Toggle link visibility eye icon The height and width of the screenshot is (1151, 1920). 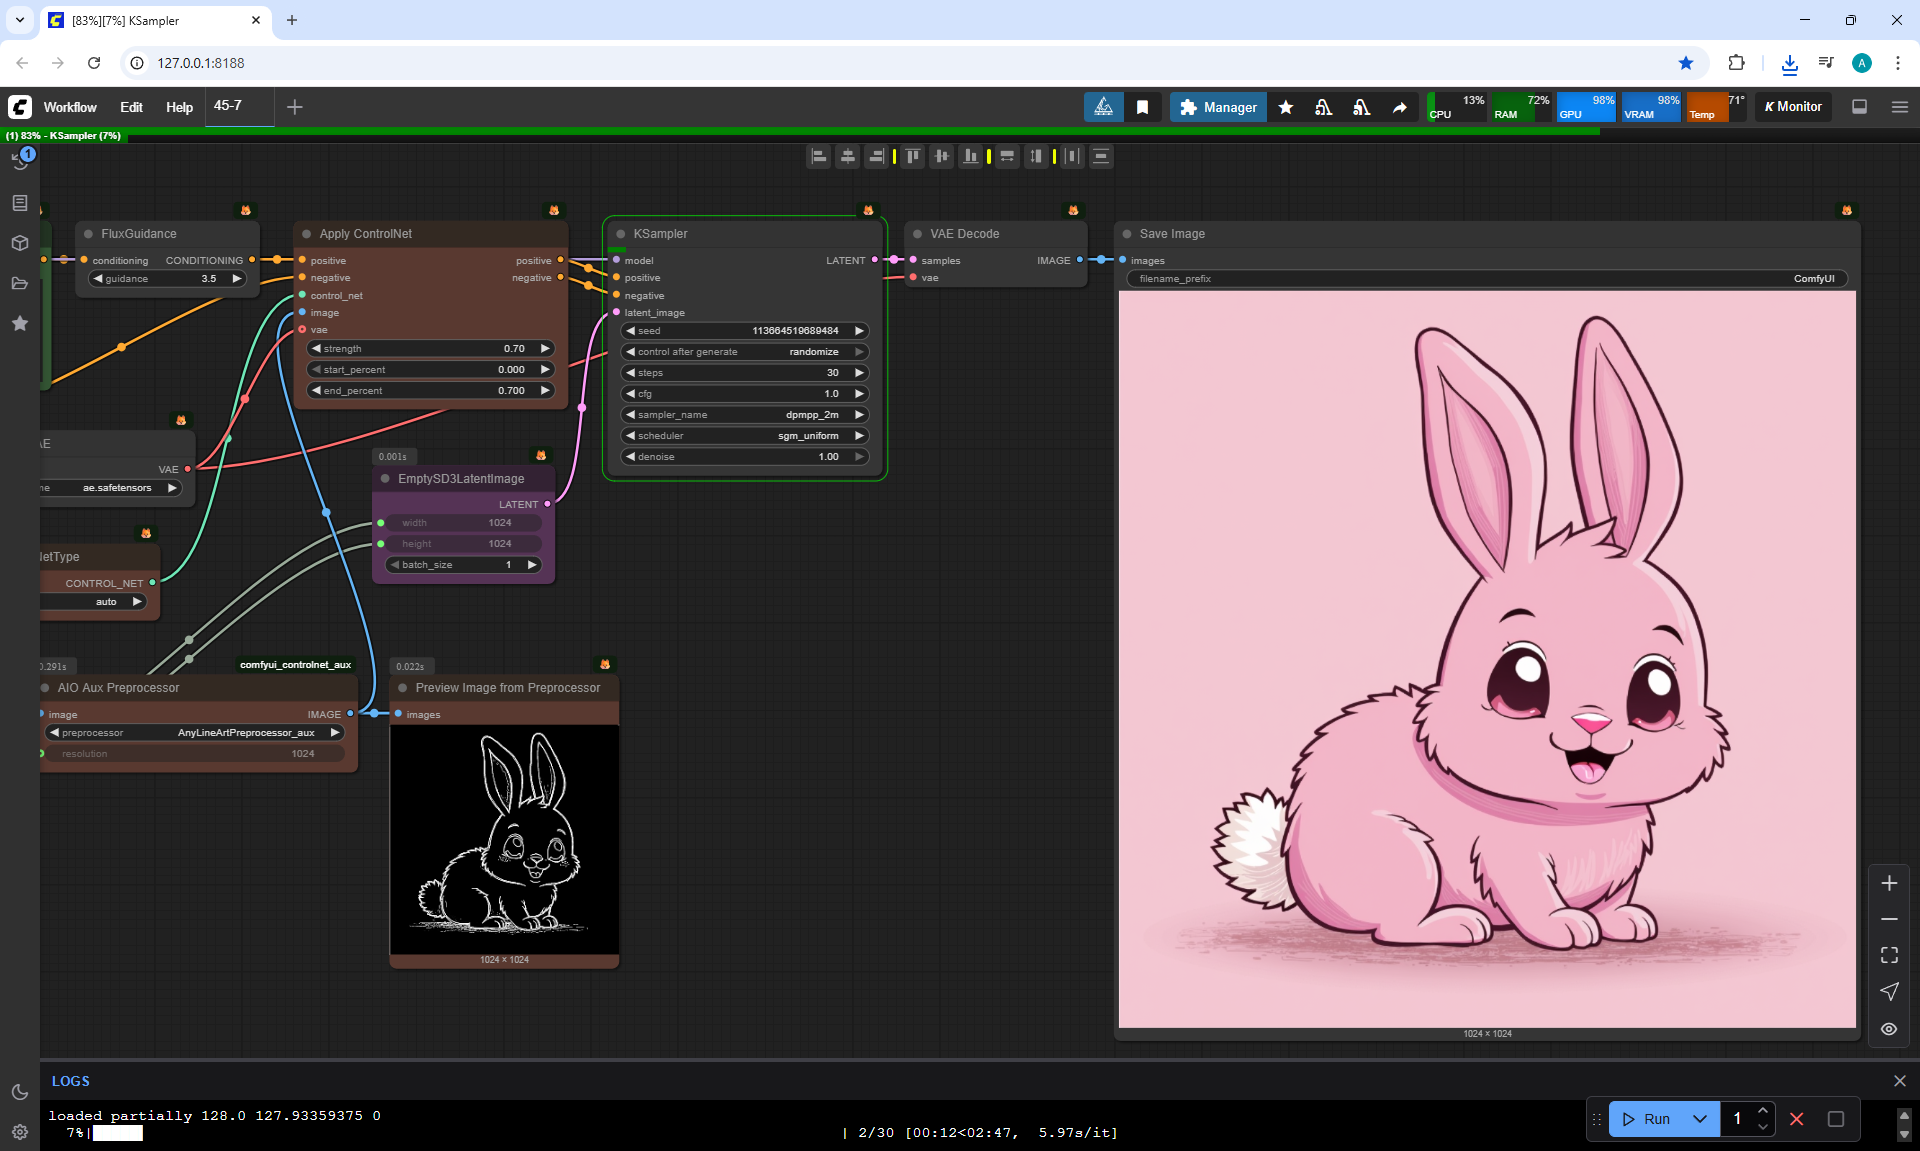click(x=1888, y=1029)
